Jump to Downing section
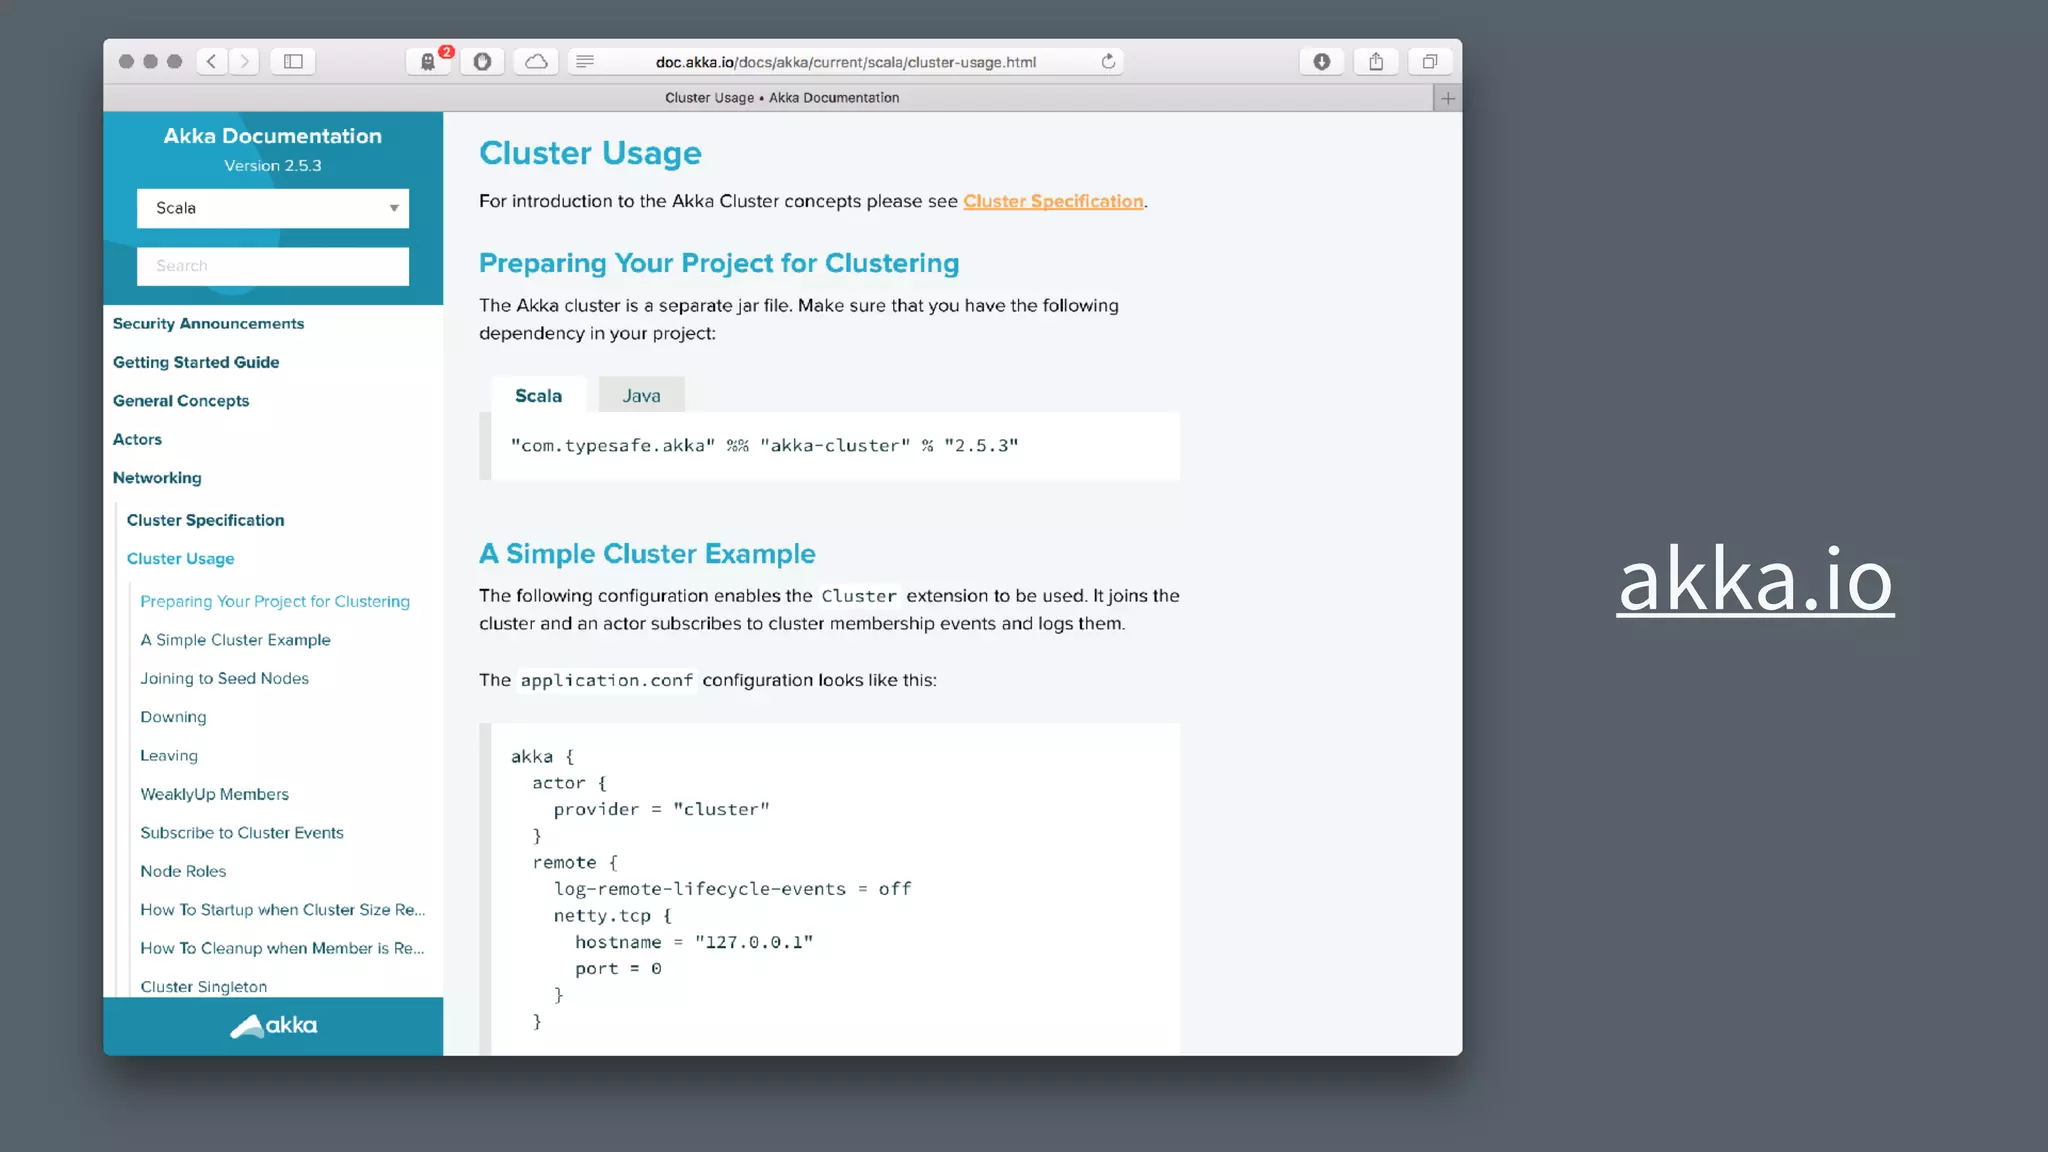Screen dimensions: 2048x1152 [x=173, y=717]
